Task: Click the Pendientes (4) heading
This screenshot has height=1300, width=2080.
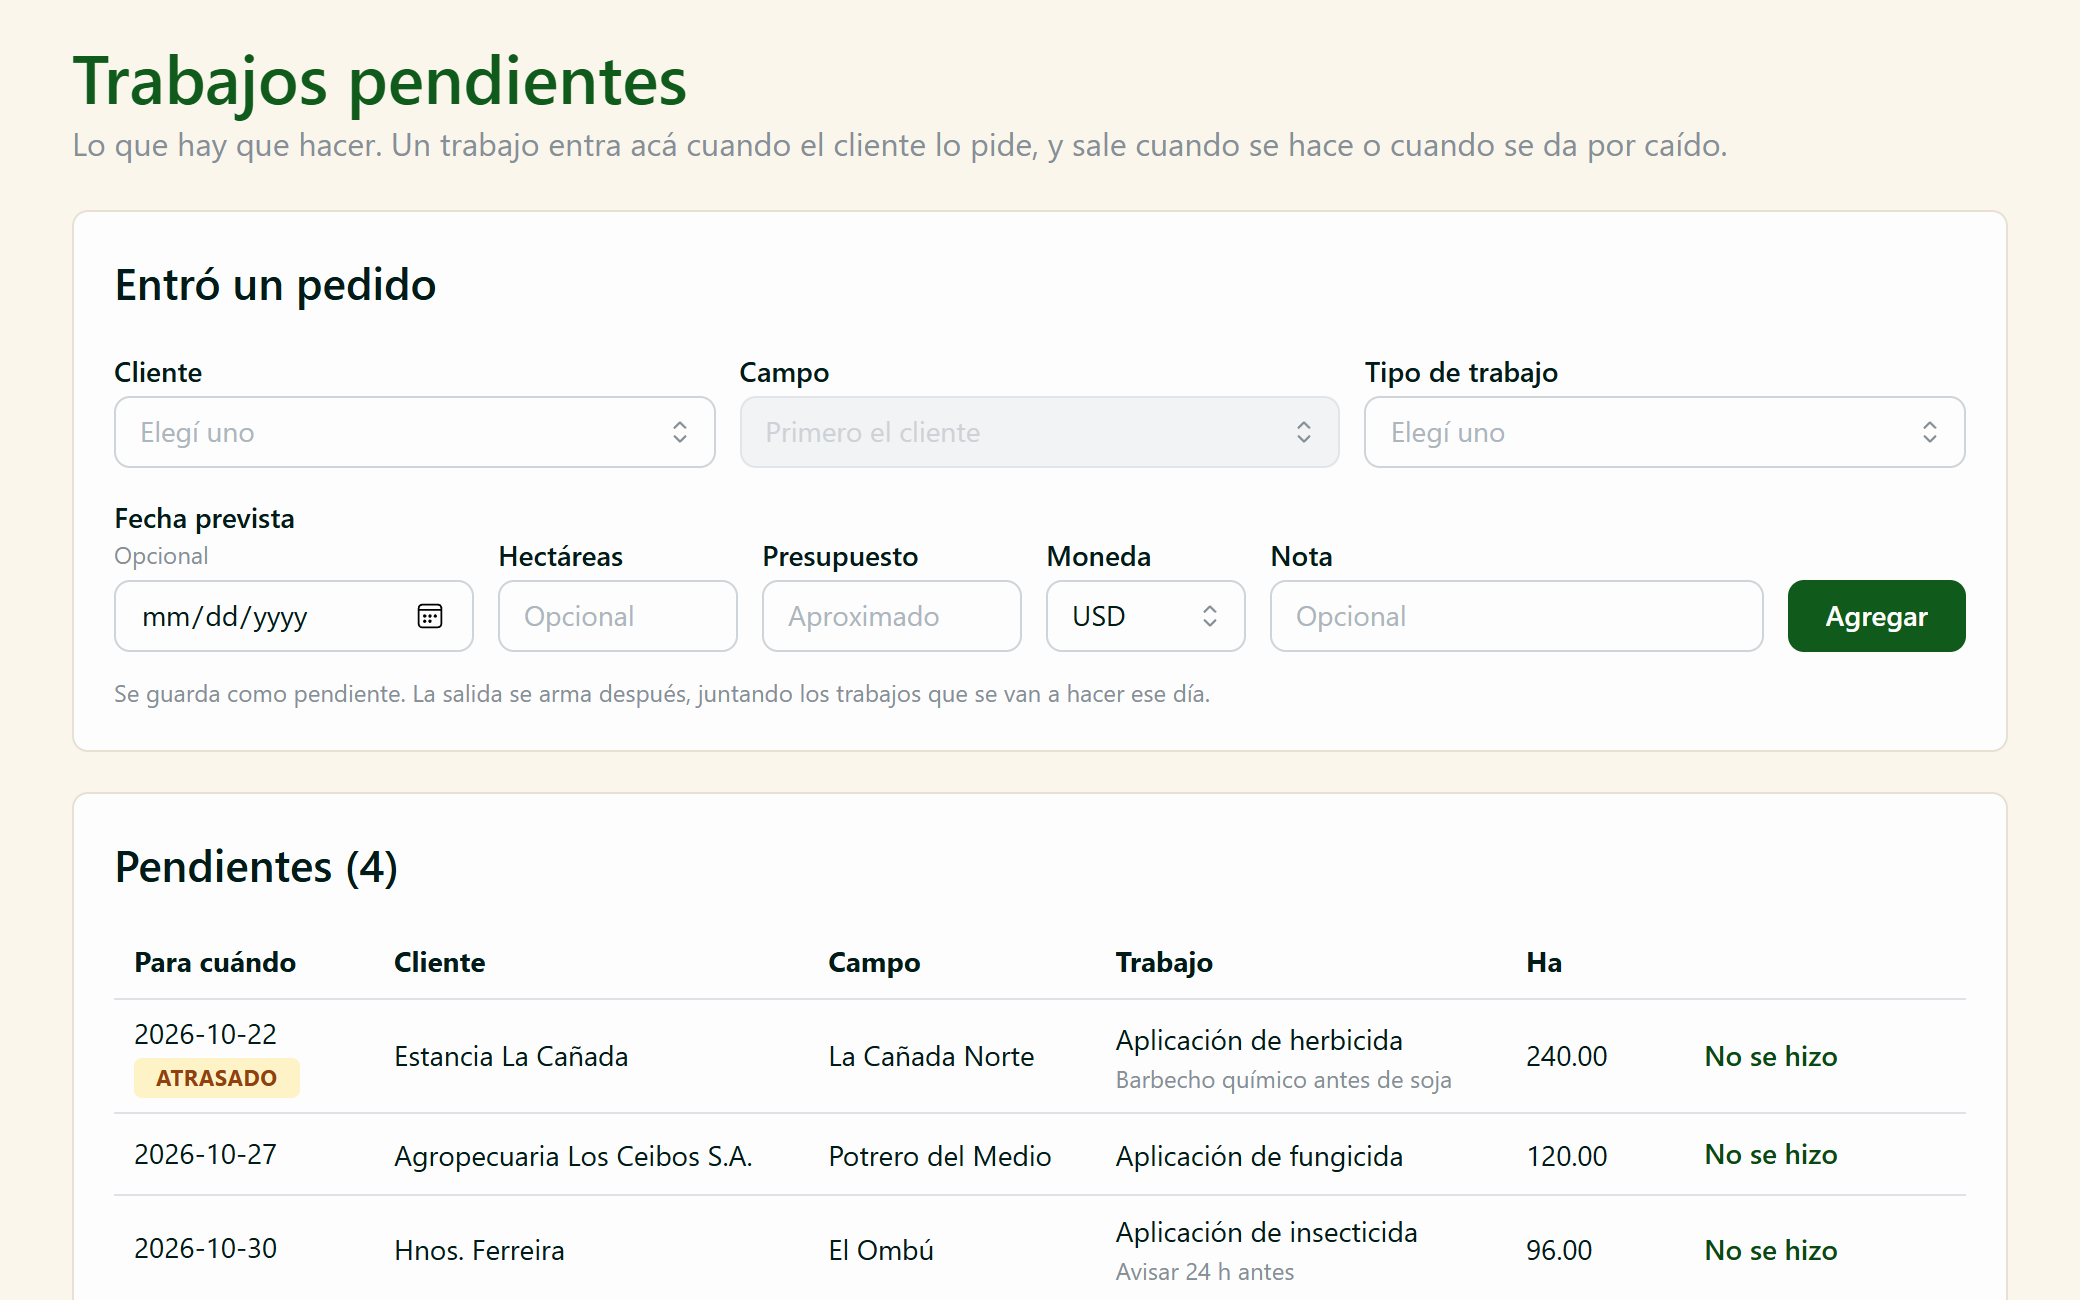Action: point(256,866)
